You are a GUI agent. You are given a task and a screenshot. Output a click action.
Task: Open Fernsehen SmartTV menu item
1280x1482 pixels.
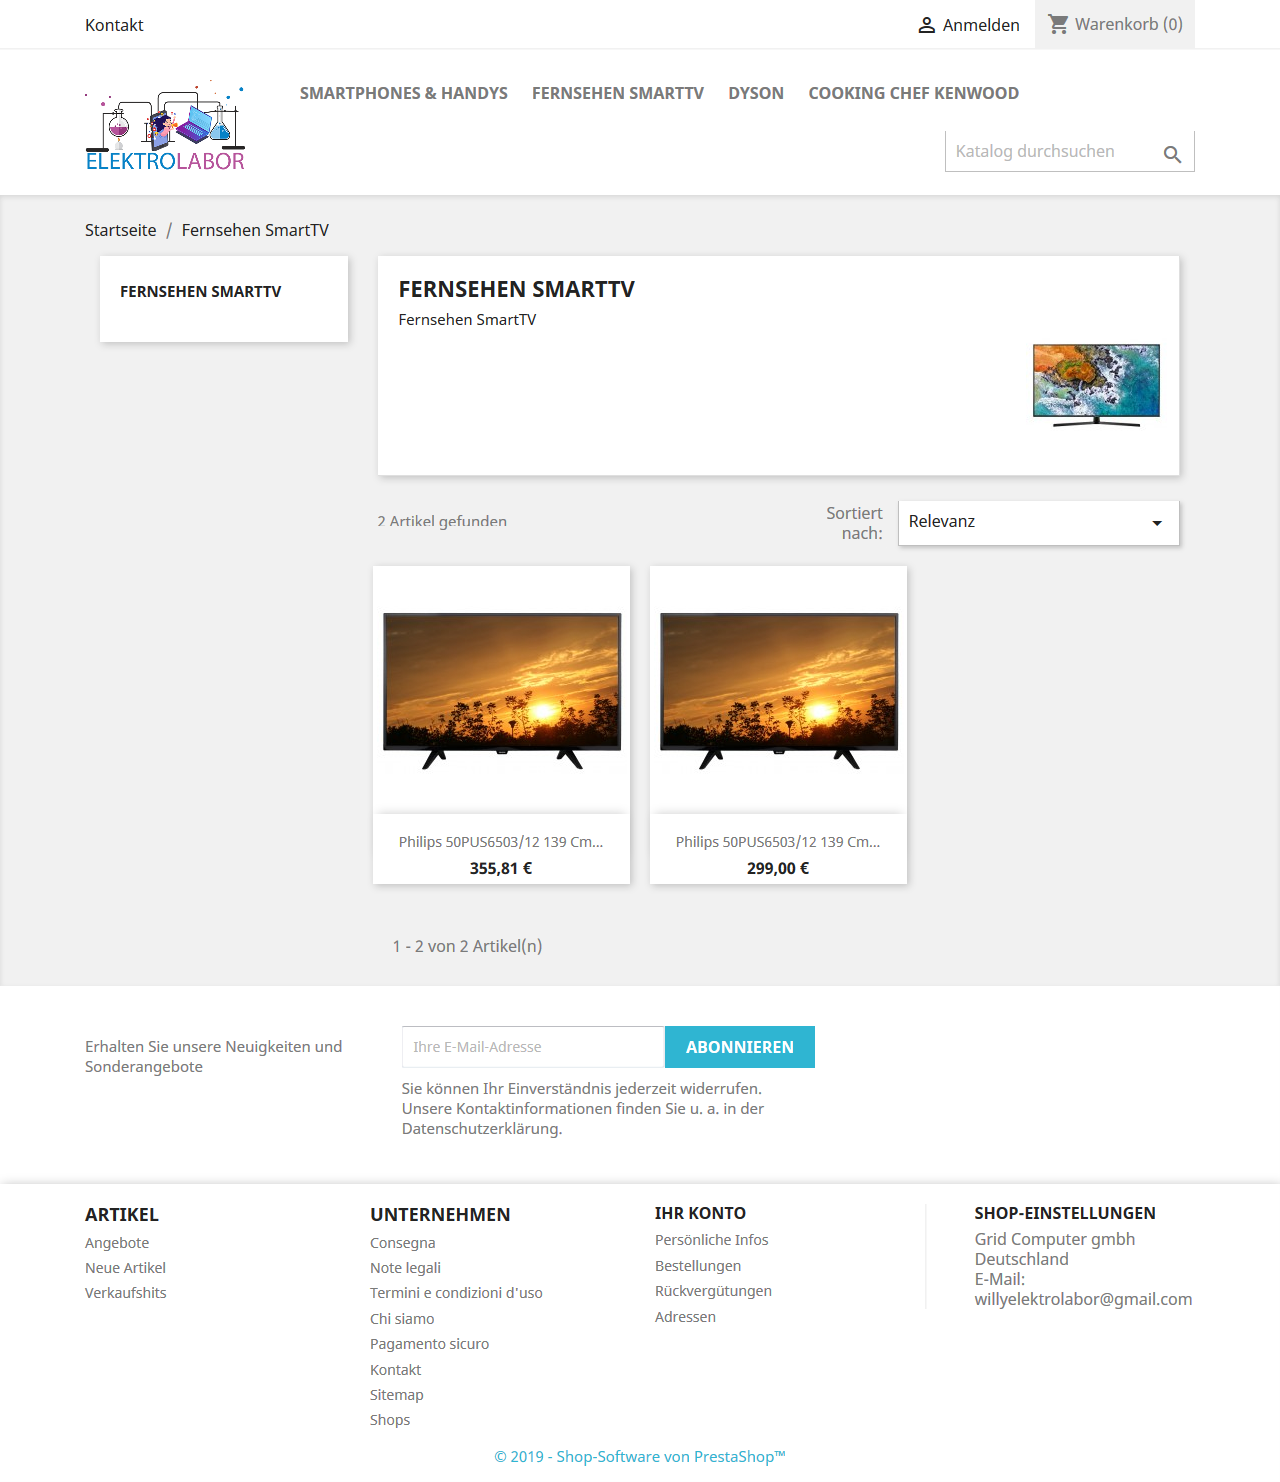[618, 93]
